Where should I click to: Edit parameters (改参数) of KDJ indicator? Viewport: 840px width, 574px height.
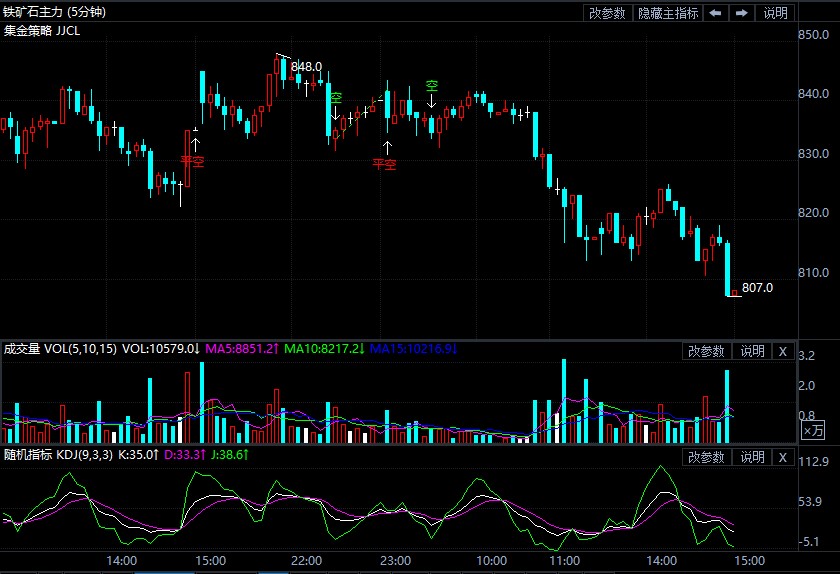(x=706, y=457)
